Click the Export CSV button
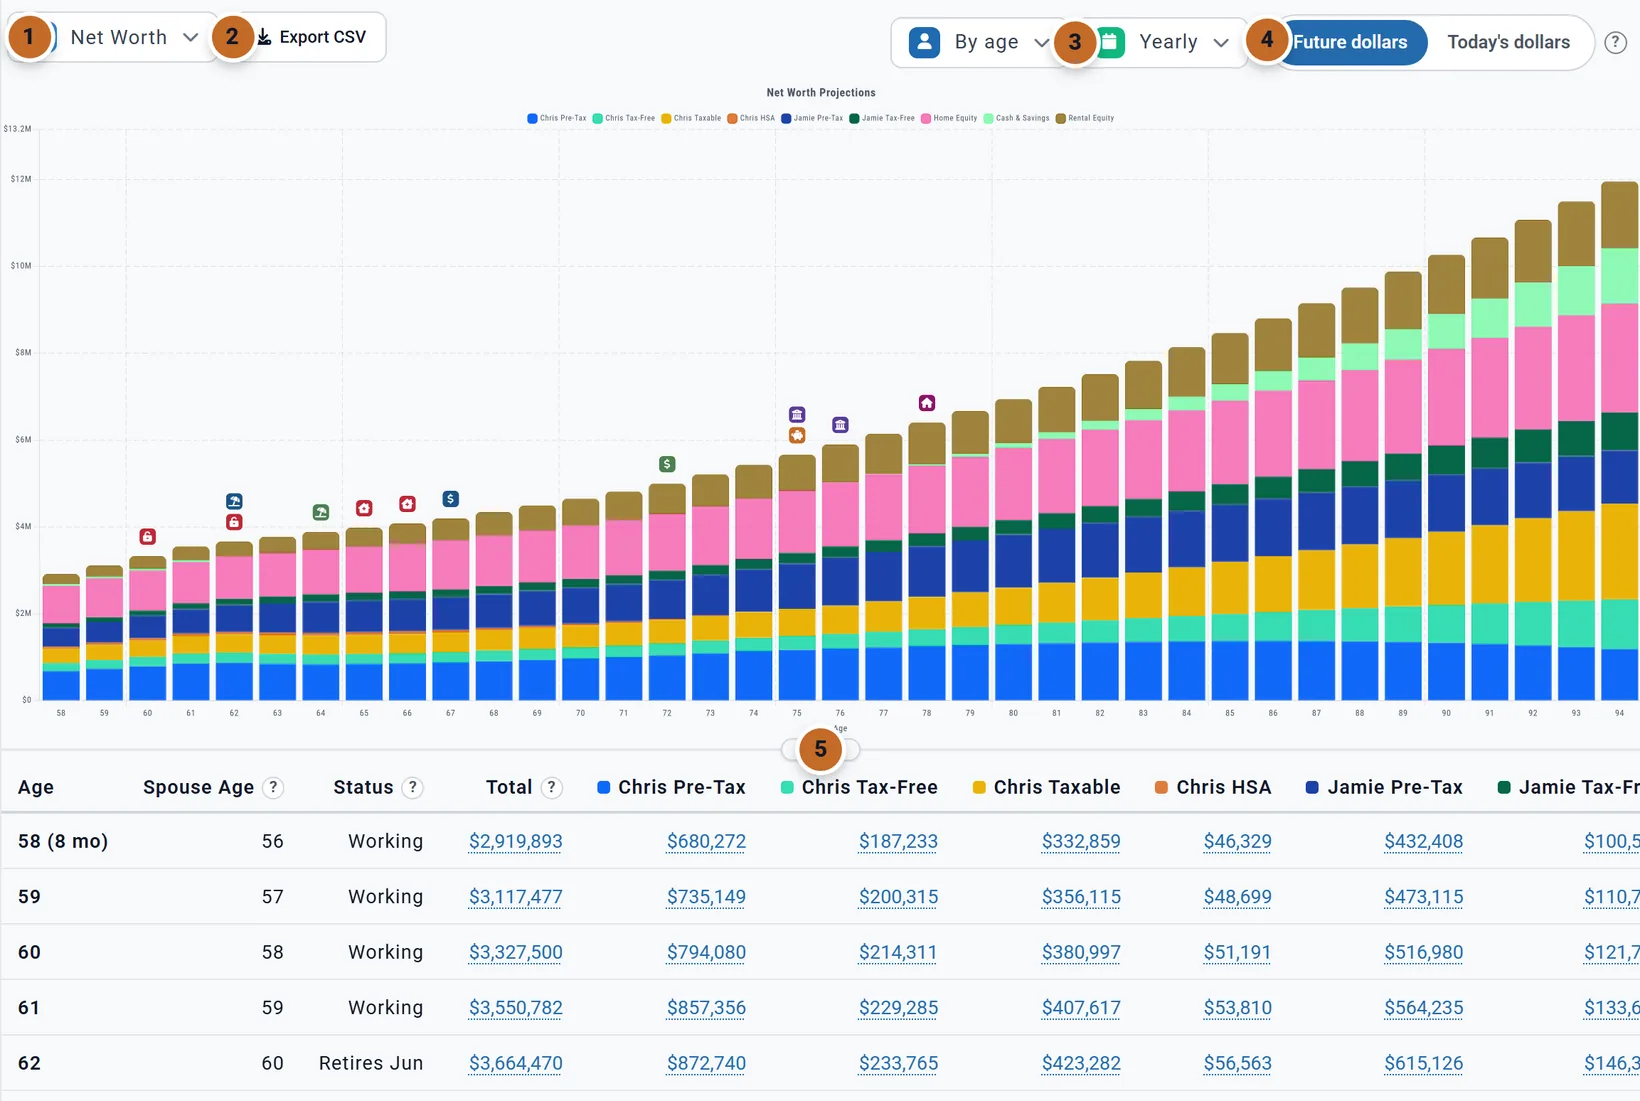 click(312, 37)
